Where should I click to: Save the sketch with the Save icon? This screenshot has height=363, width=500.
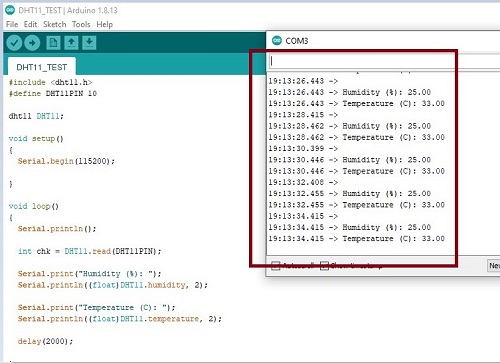(89, 43)
